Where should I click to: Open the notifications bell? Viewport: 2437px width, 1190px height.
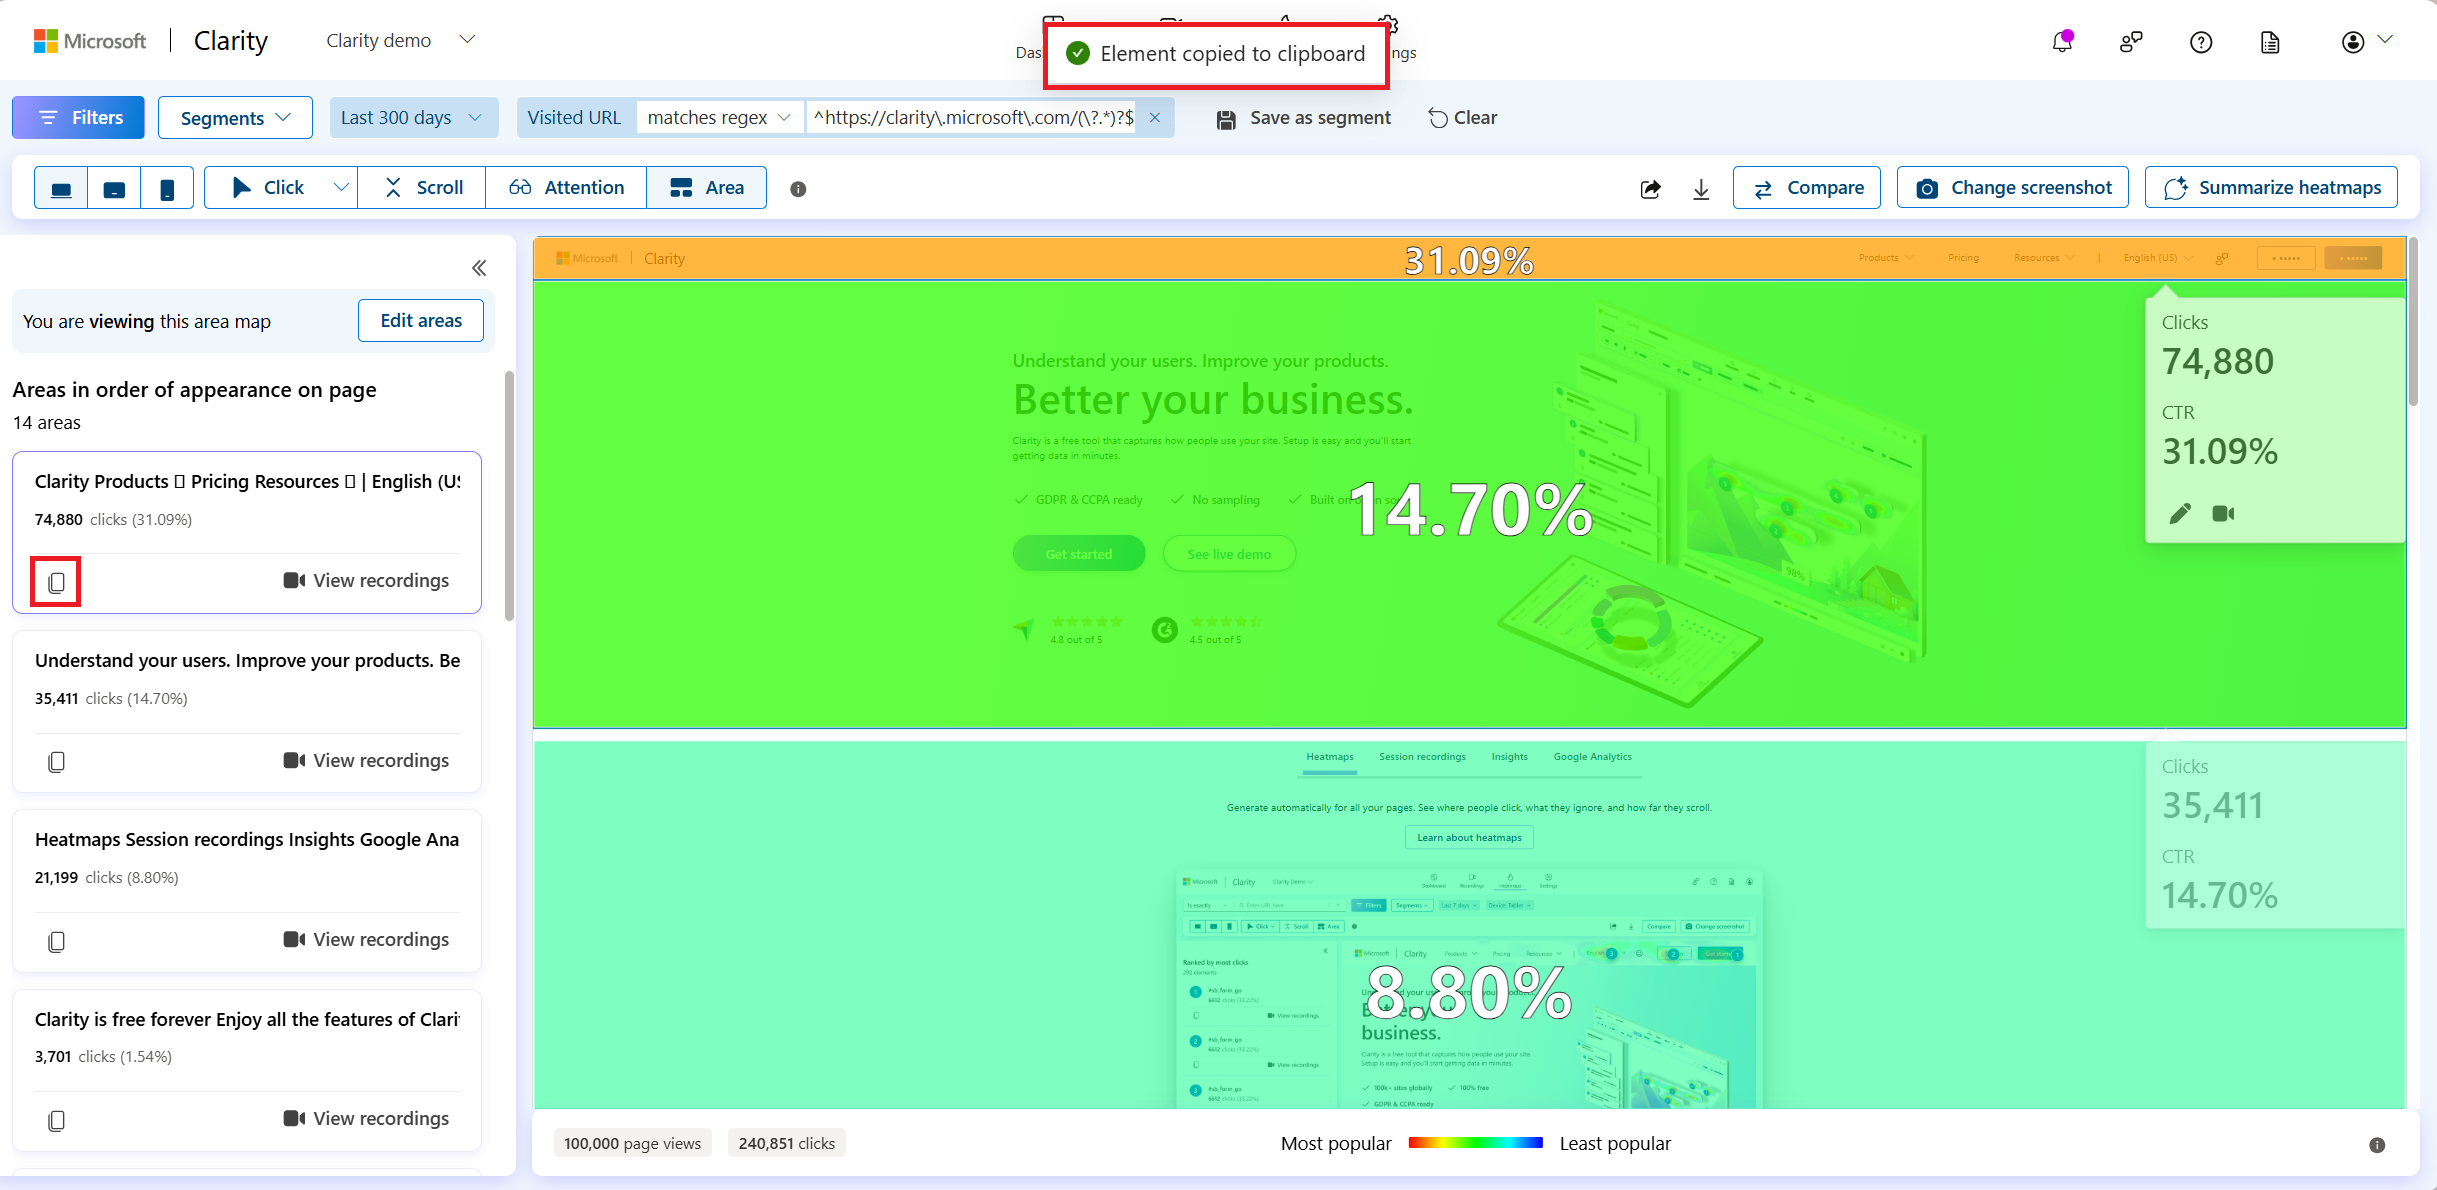[x=2062, y=42]
